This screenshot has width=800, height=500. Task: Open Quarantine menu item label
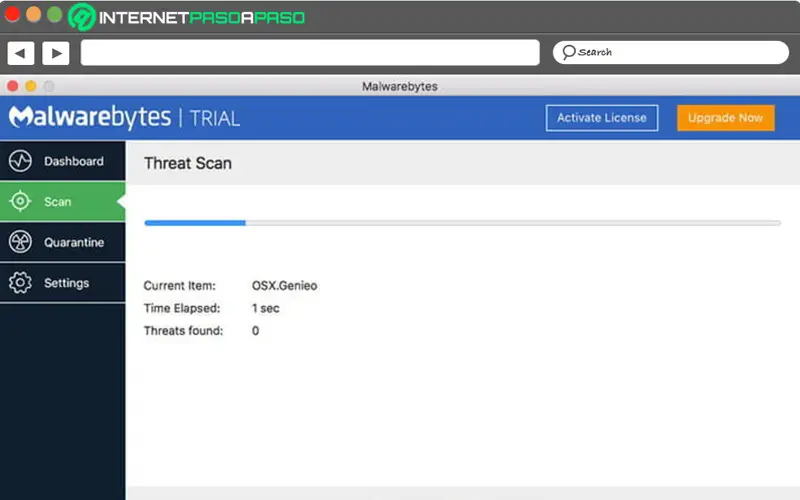tap(74, 242)
